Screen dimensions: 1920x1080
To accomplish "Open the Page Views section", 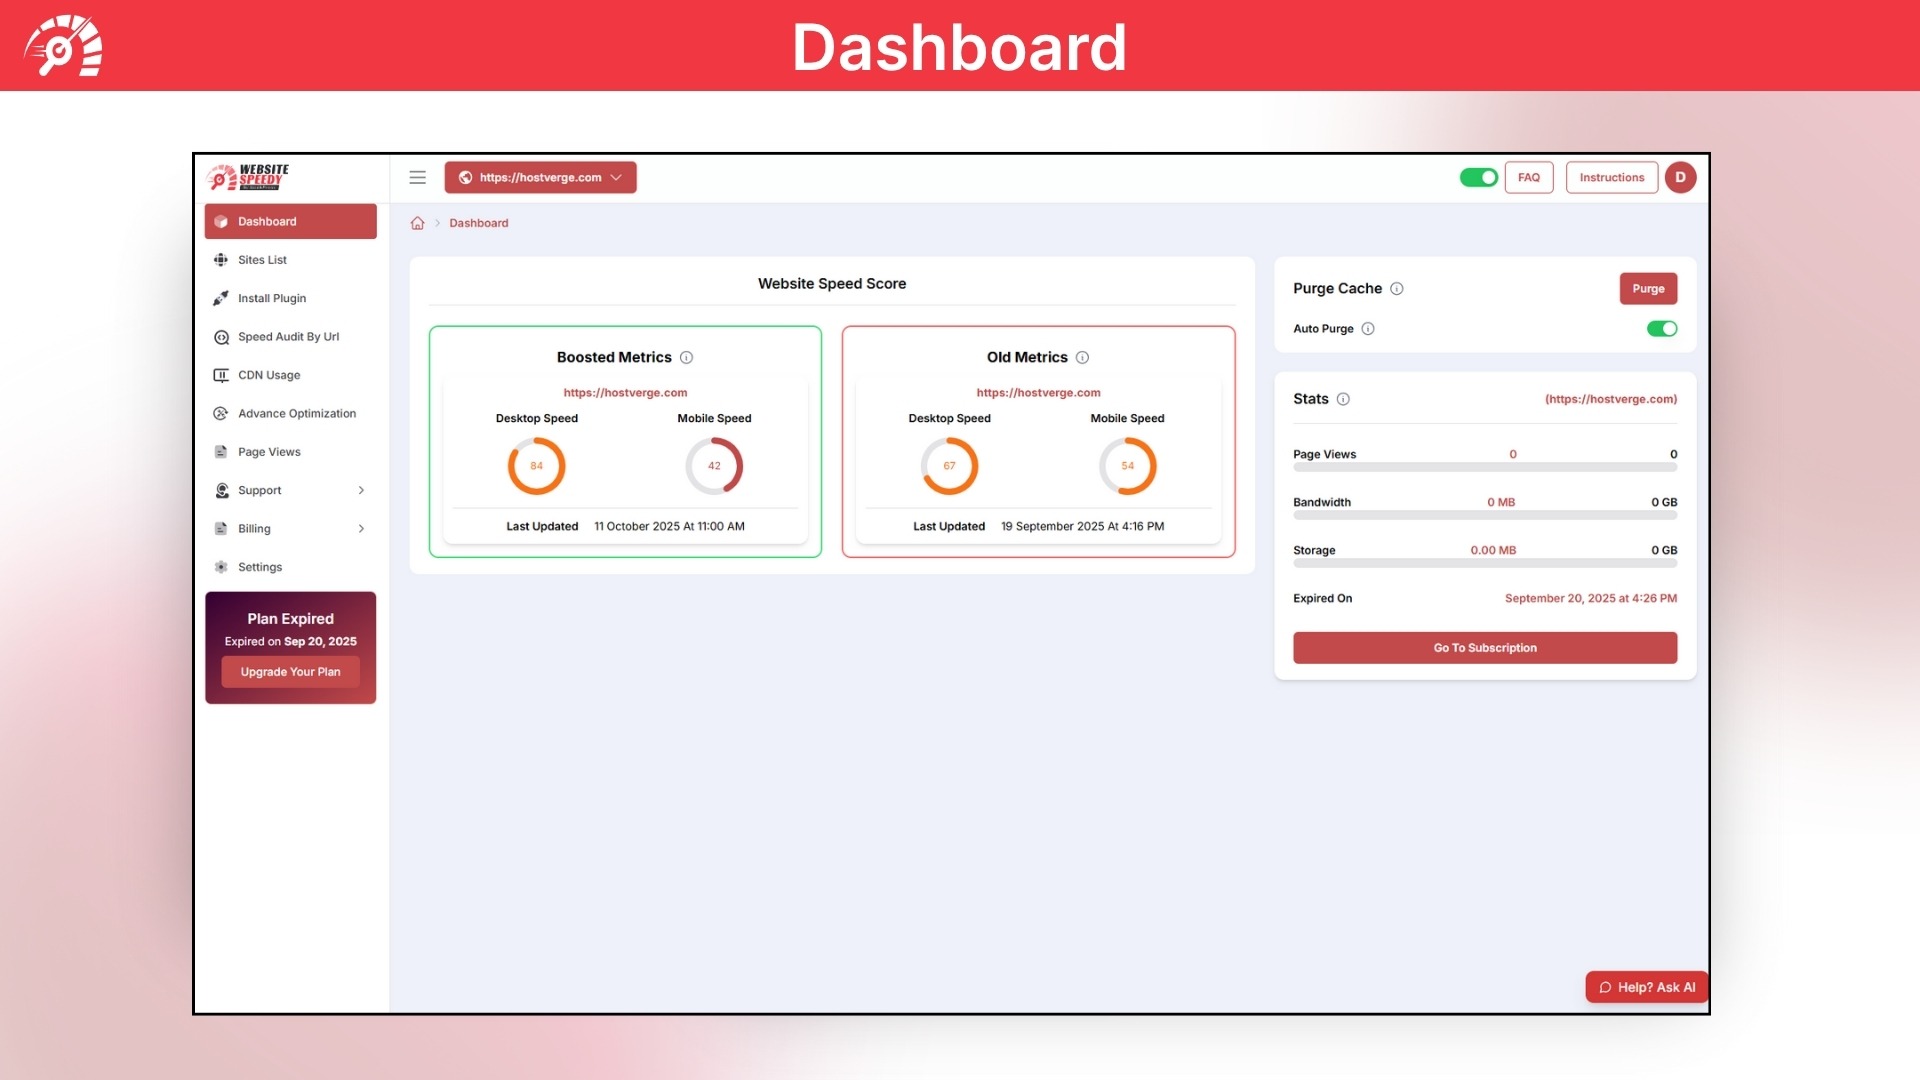I will click(268, 451).
